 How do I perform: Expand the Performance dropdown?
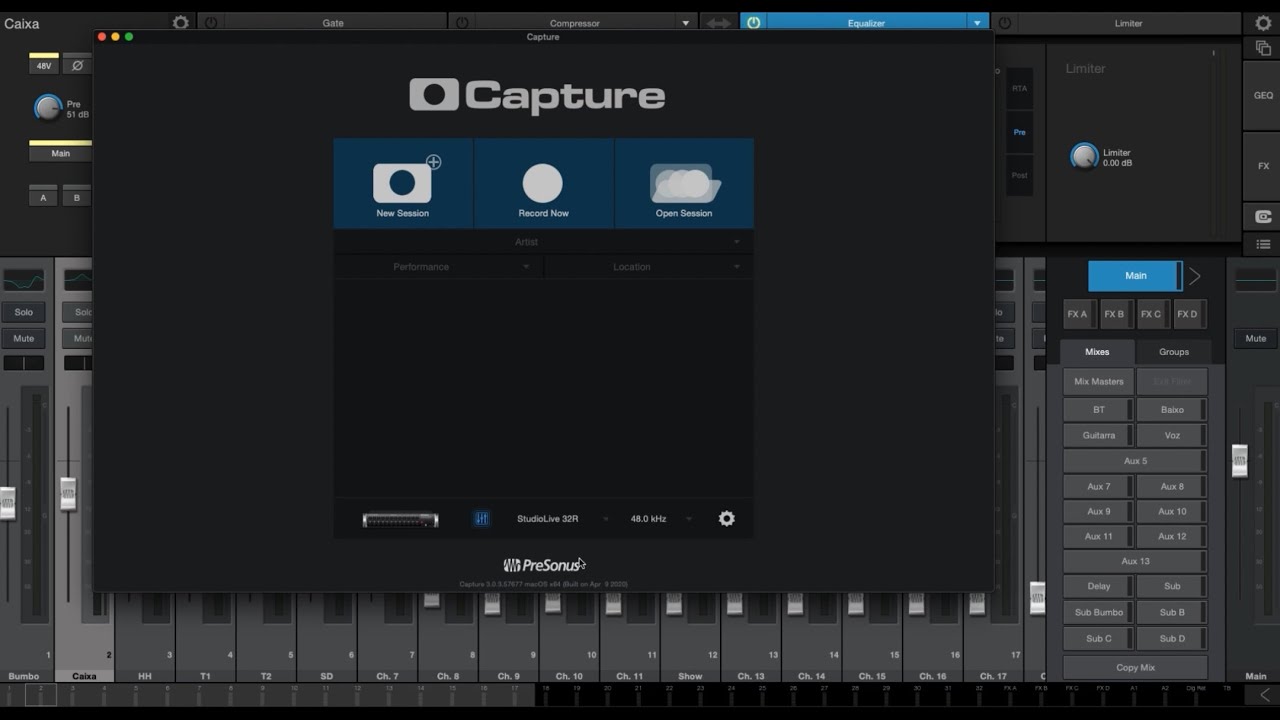(x=526, y=267)
